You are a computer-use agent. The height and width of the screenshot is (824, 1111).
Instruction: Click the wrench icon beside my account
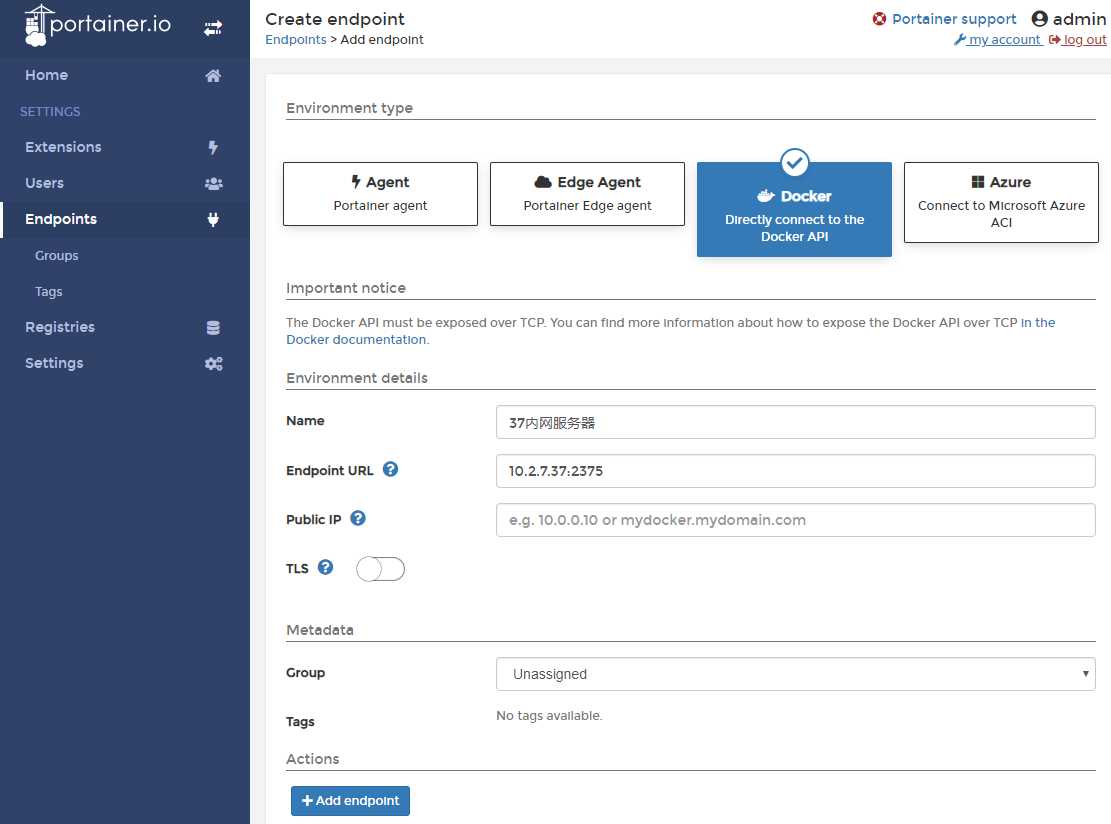tap(959, 40)
